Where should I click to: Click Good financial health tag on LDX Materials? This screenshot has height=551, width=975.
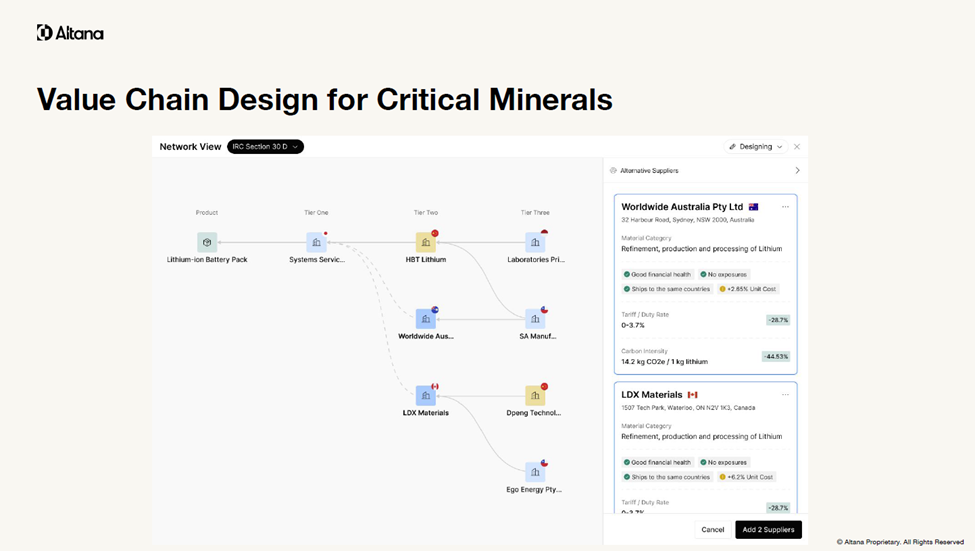(658, 462)
